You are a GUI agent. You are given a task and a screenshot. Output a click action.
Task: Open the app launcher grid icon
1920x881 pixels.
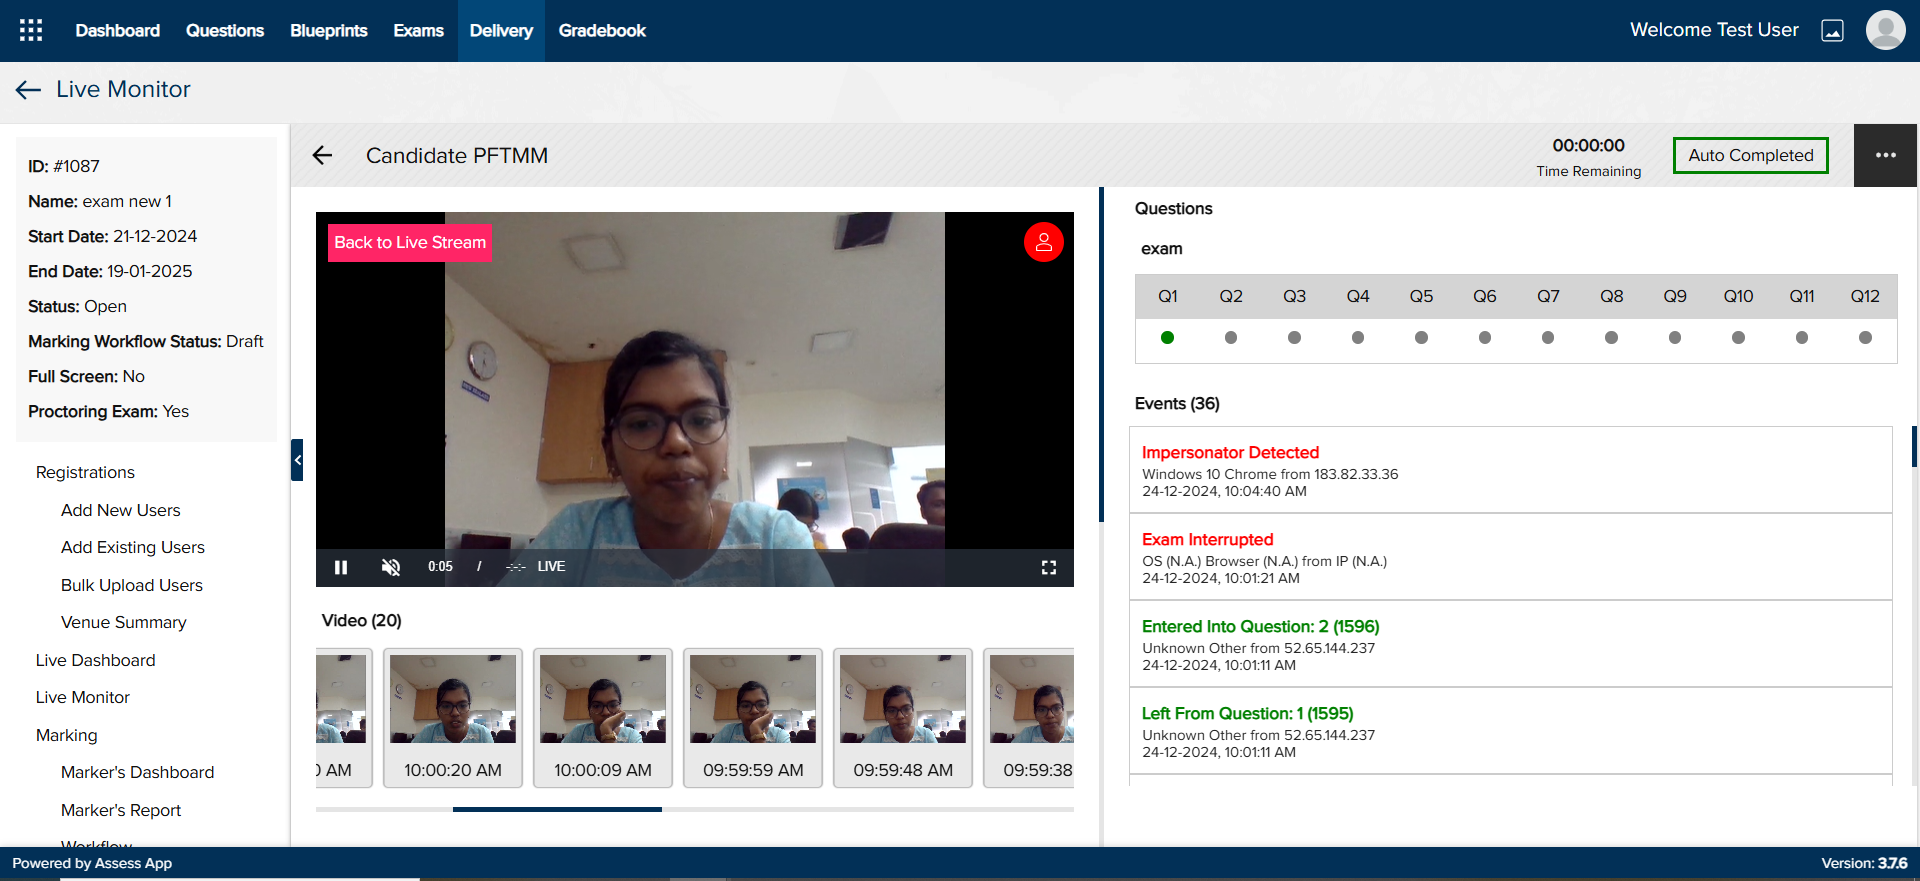coord(31,30)
